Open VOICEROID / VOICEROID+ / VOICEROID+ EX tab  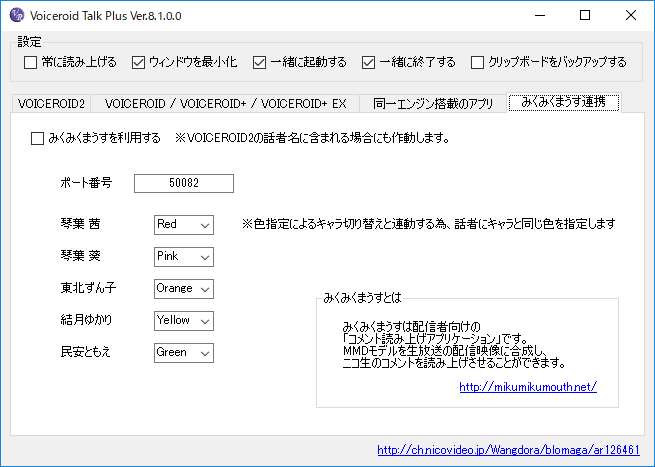(x=225, y=104)
